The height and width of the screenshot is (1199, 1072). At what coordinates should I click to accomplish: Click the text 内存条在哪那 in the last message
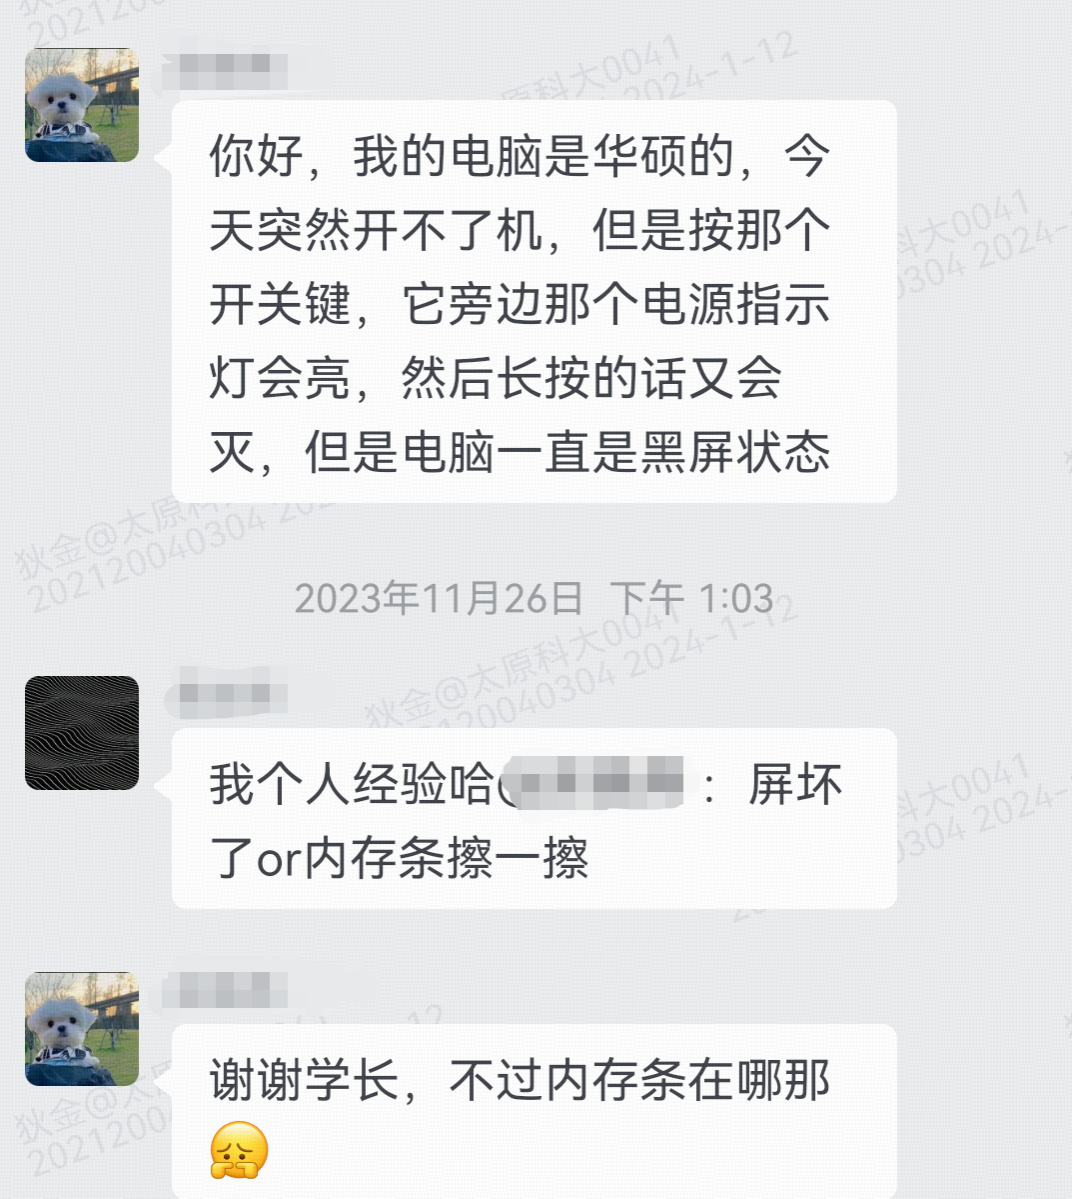(x=688, y=1080)
